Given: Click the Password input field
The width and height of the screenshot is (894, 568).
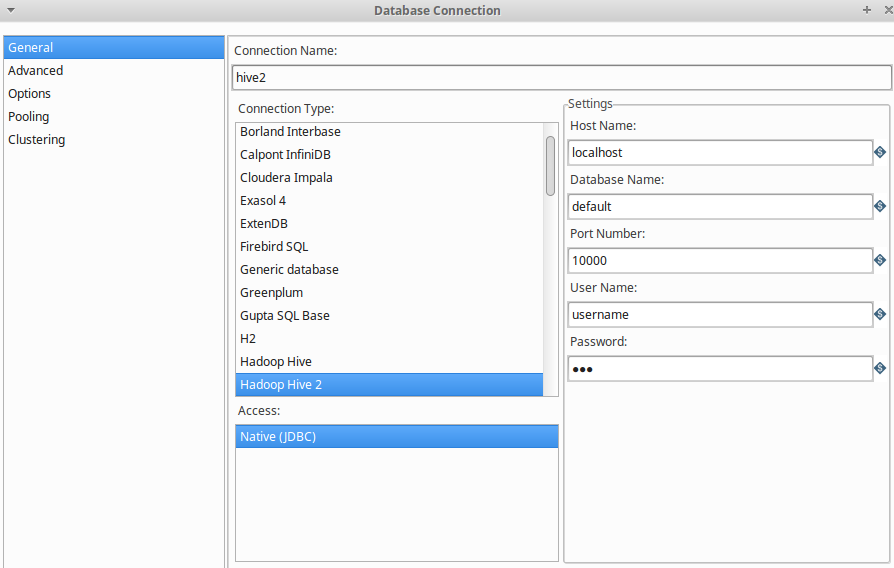Looking at the screenshot, I should (x=720, y=368).
